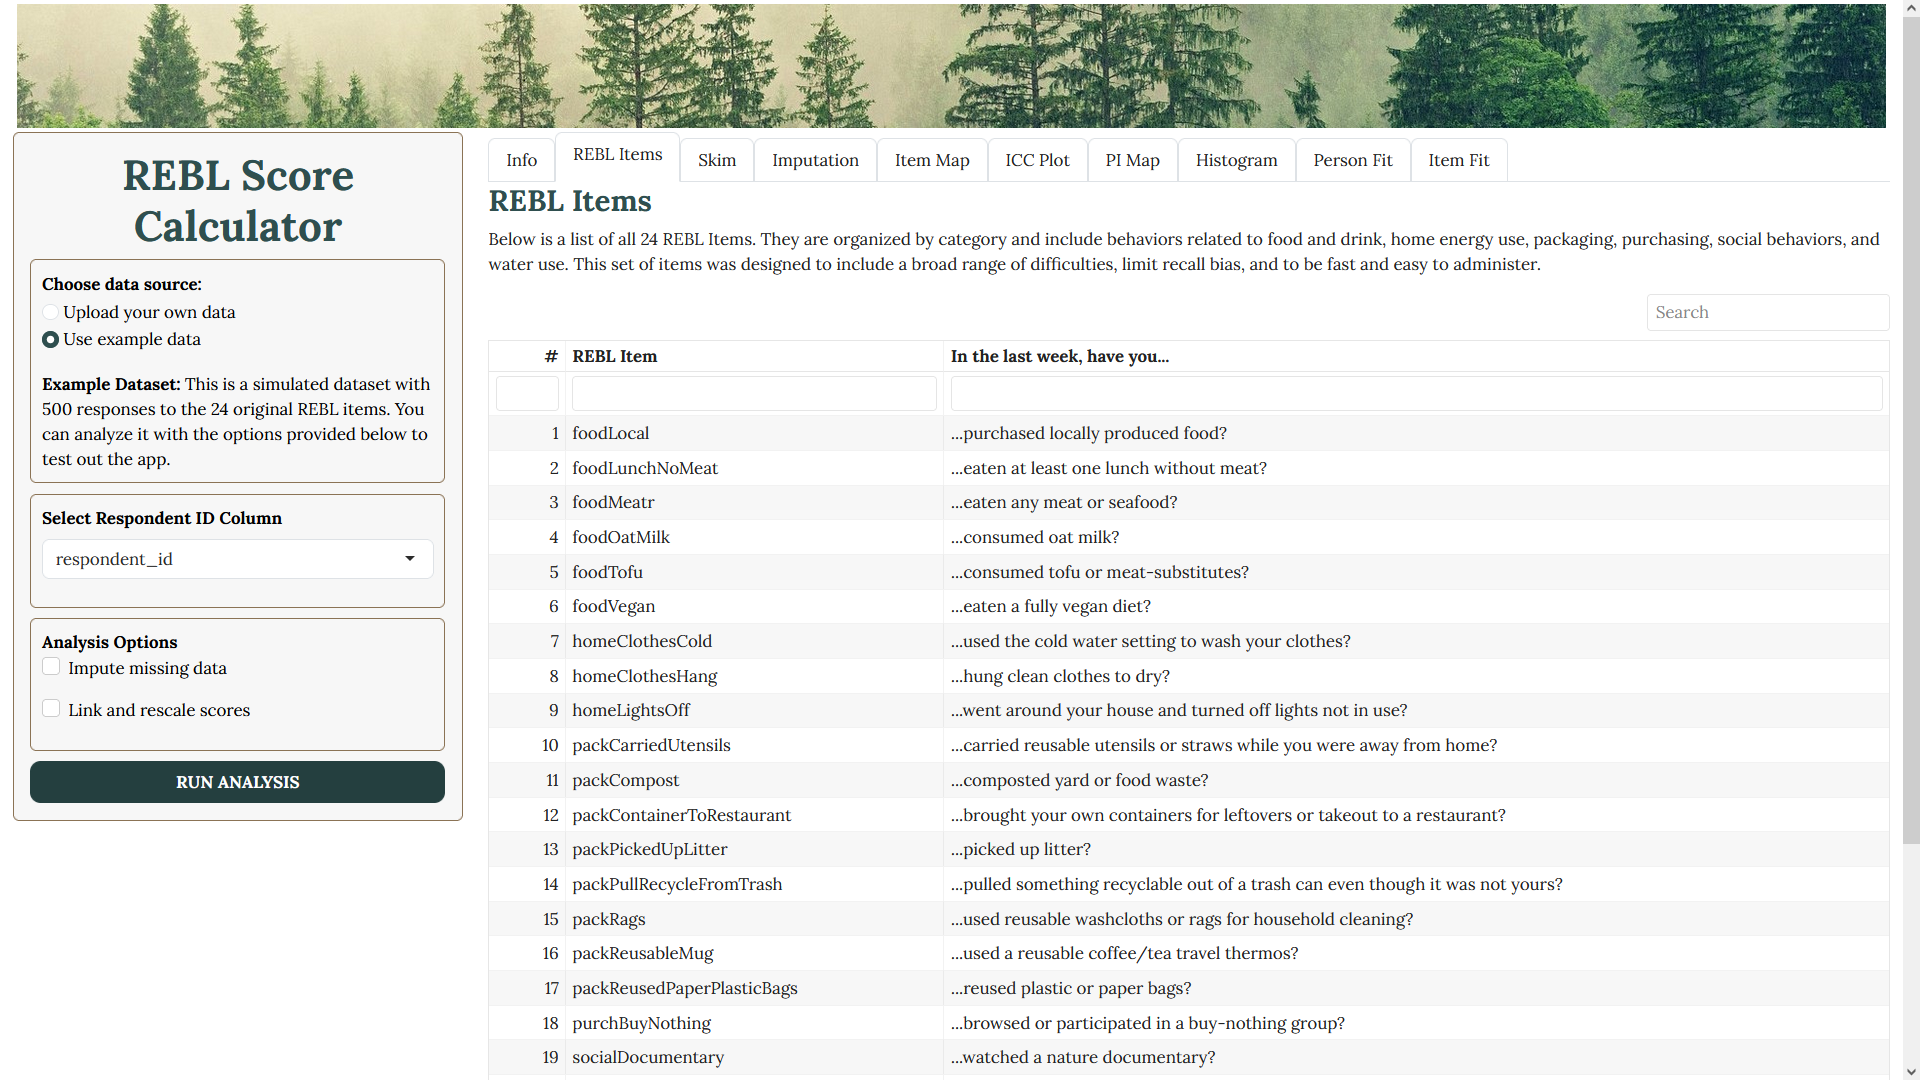Viewport: 1920px width, 1080px height.
Task: View the Person Fit tab
Action: click(1352, 160)
